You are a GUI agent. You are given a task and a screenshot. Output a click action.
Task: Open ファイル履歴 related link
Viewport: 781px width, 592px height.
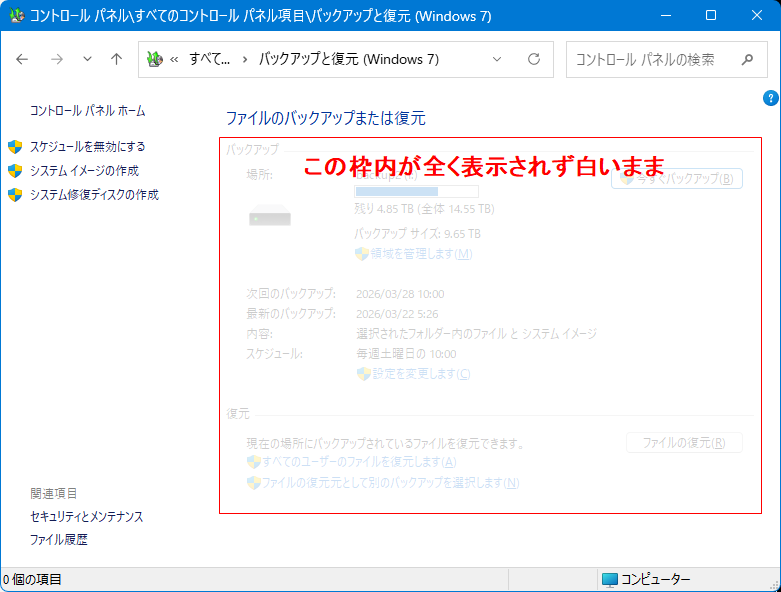[59, 539]
